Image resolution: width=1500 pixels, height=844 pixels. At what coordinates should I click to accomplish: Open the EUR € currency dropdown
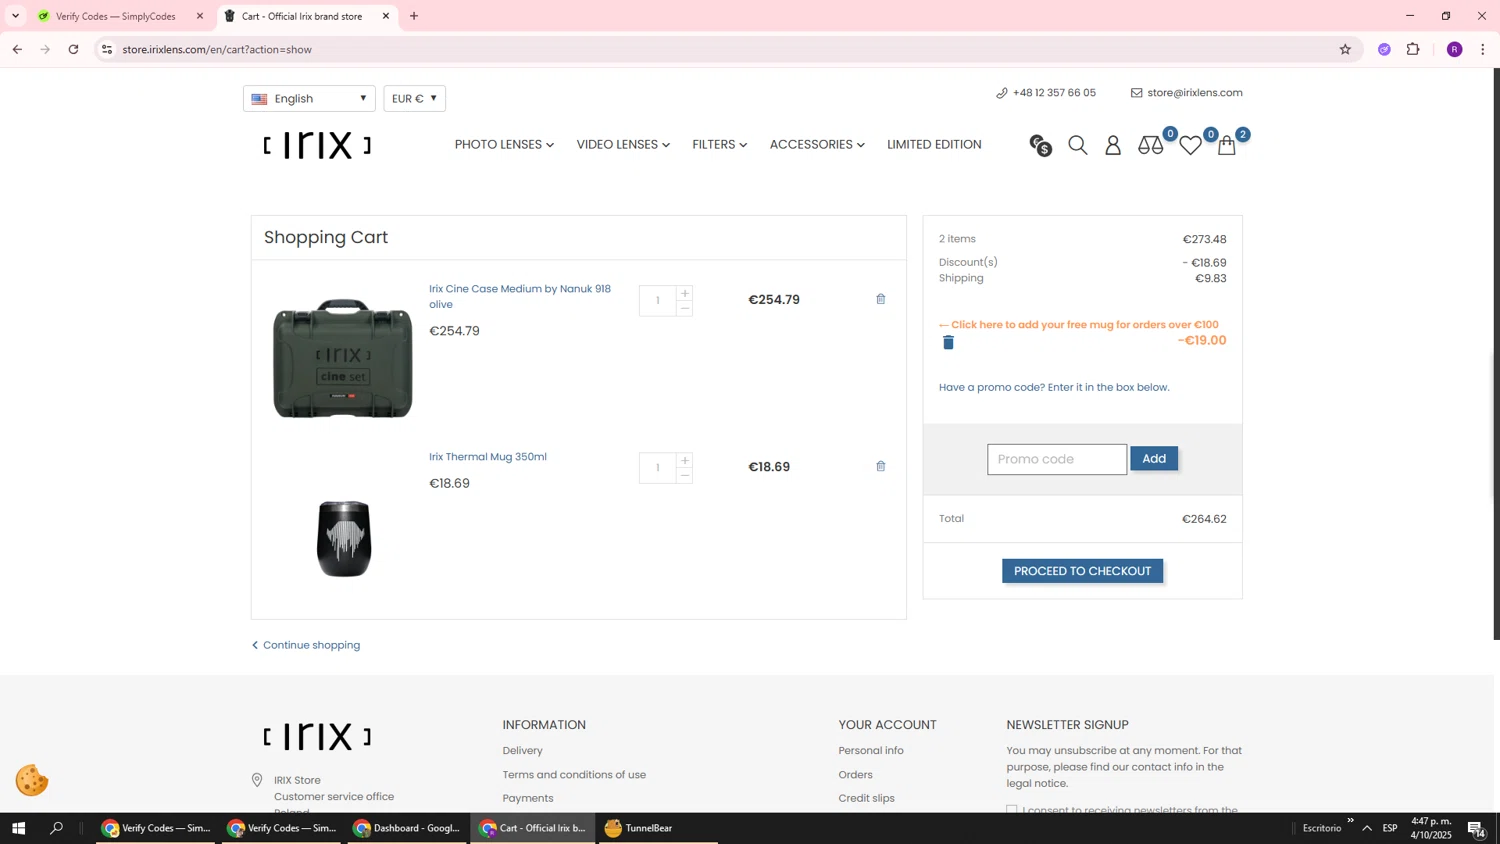coord(414,98)
